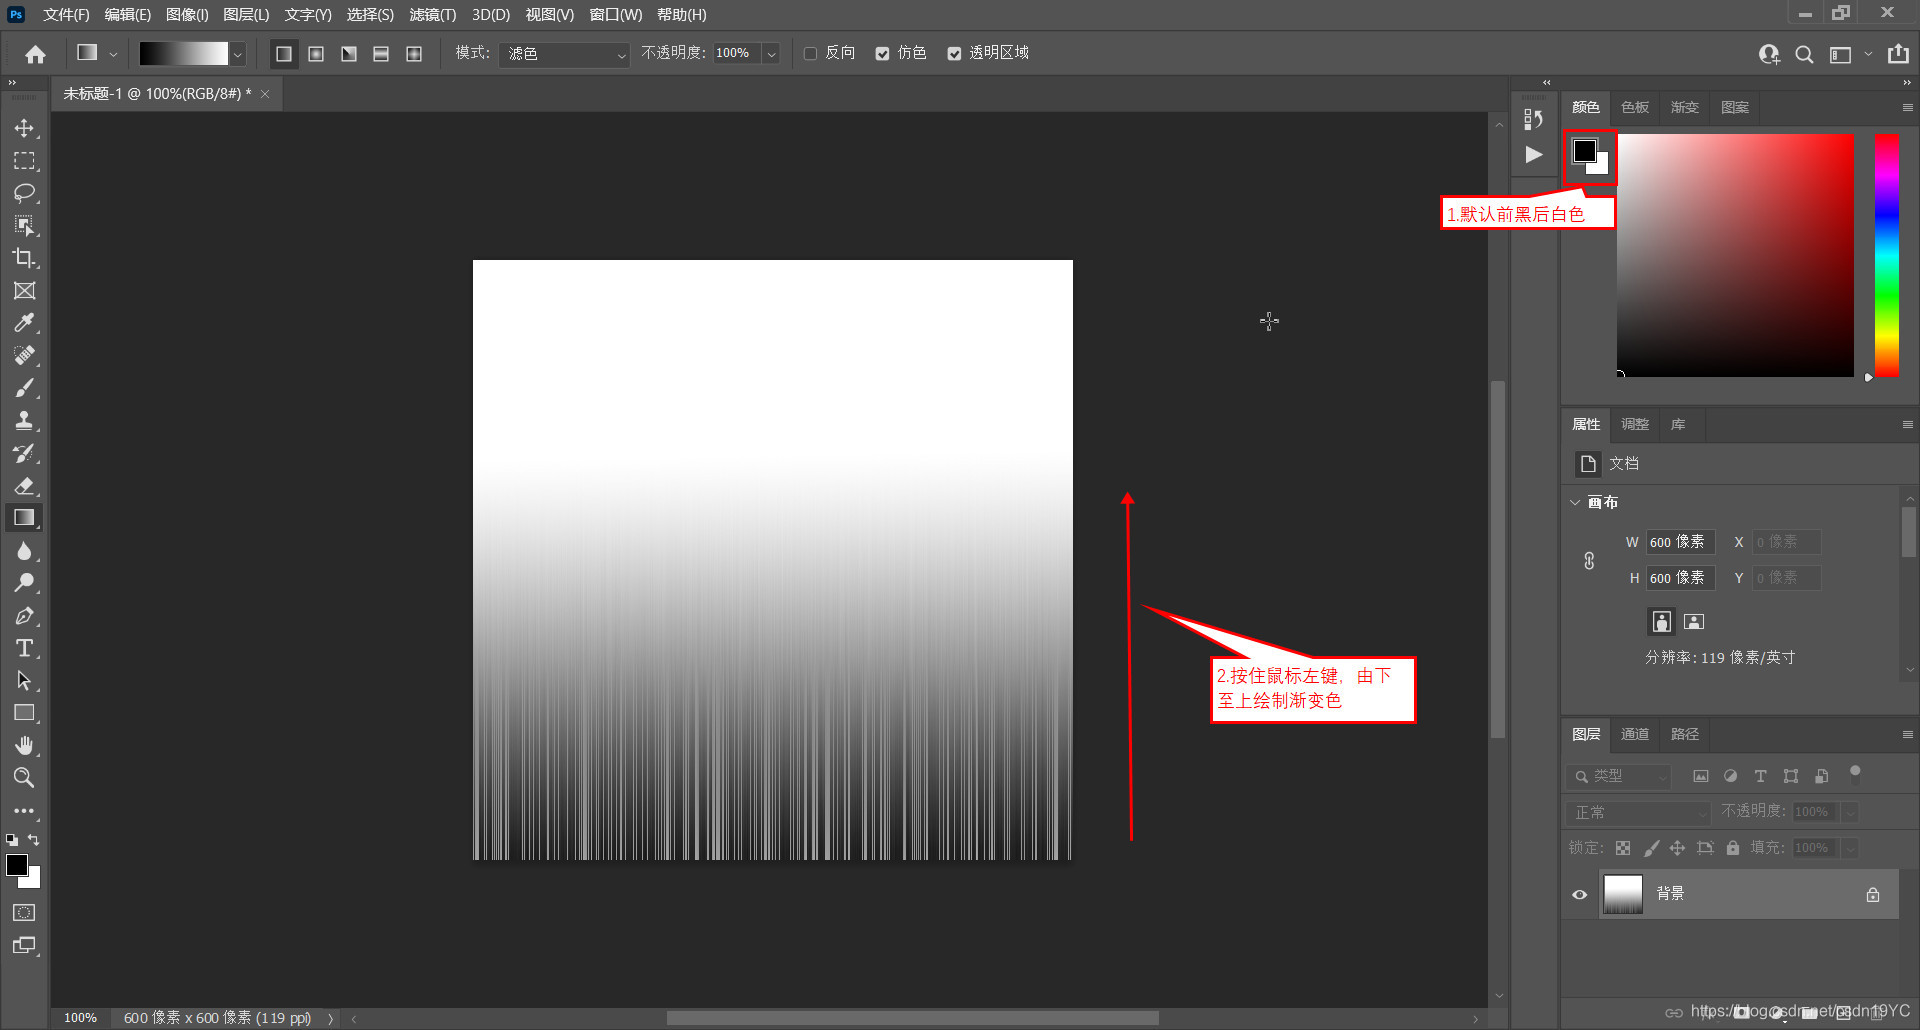Click the gradient preview to edit gradient

pos(184,54)
